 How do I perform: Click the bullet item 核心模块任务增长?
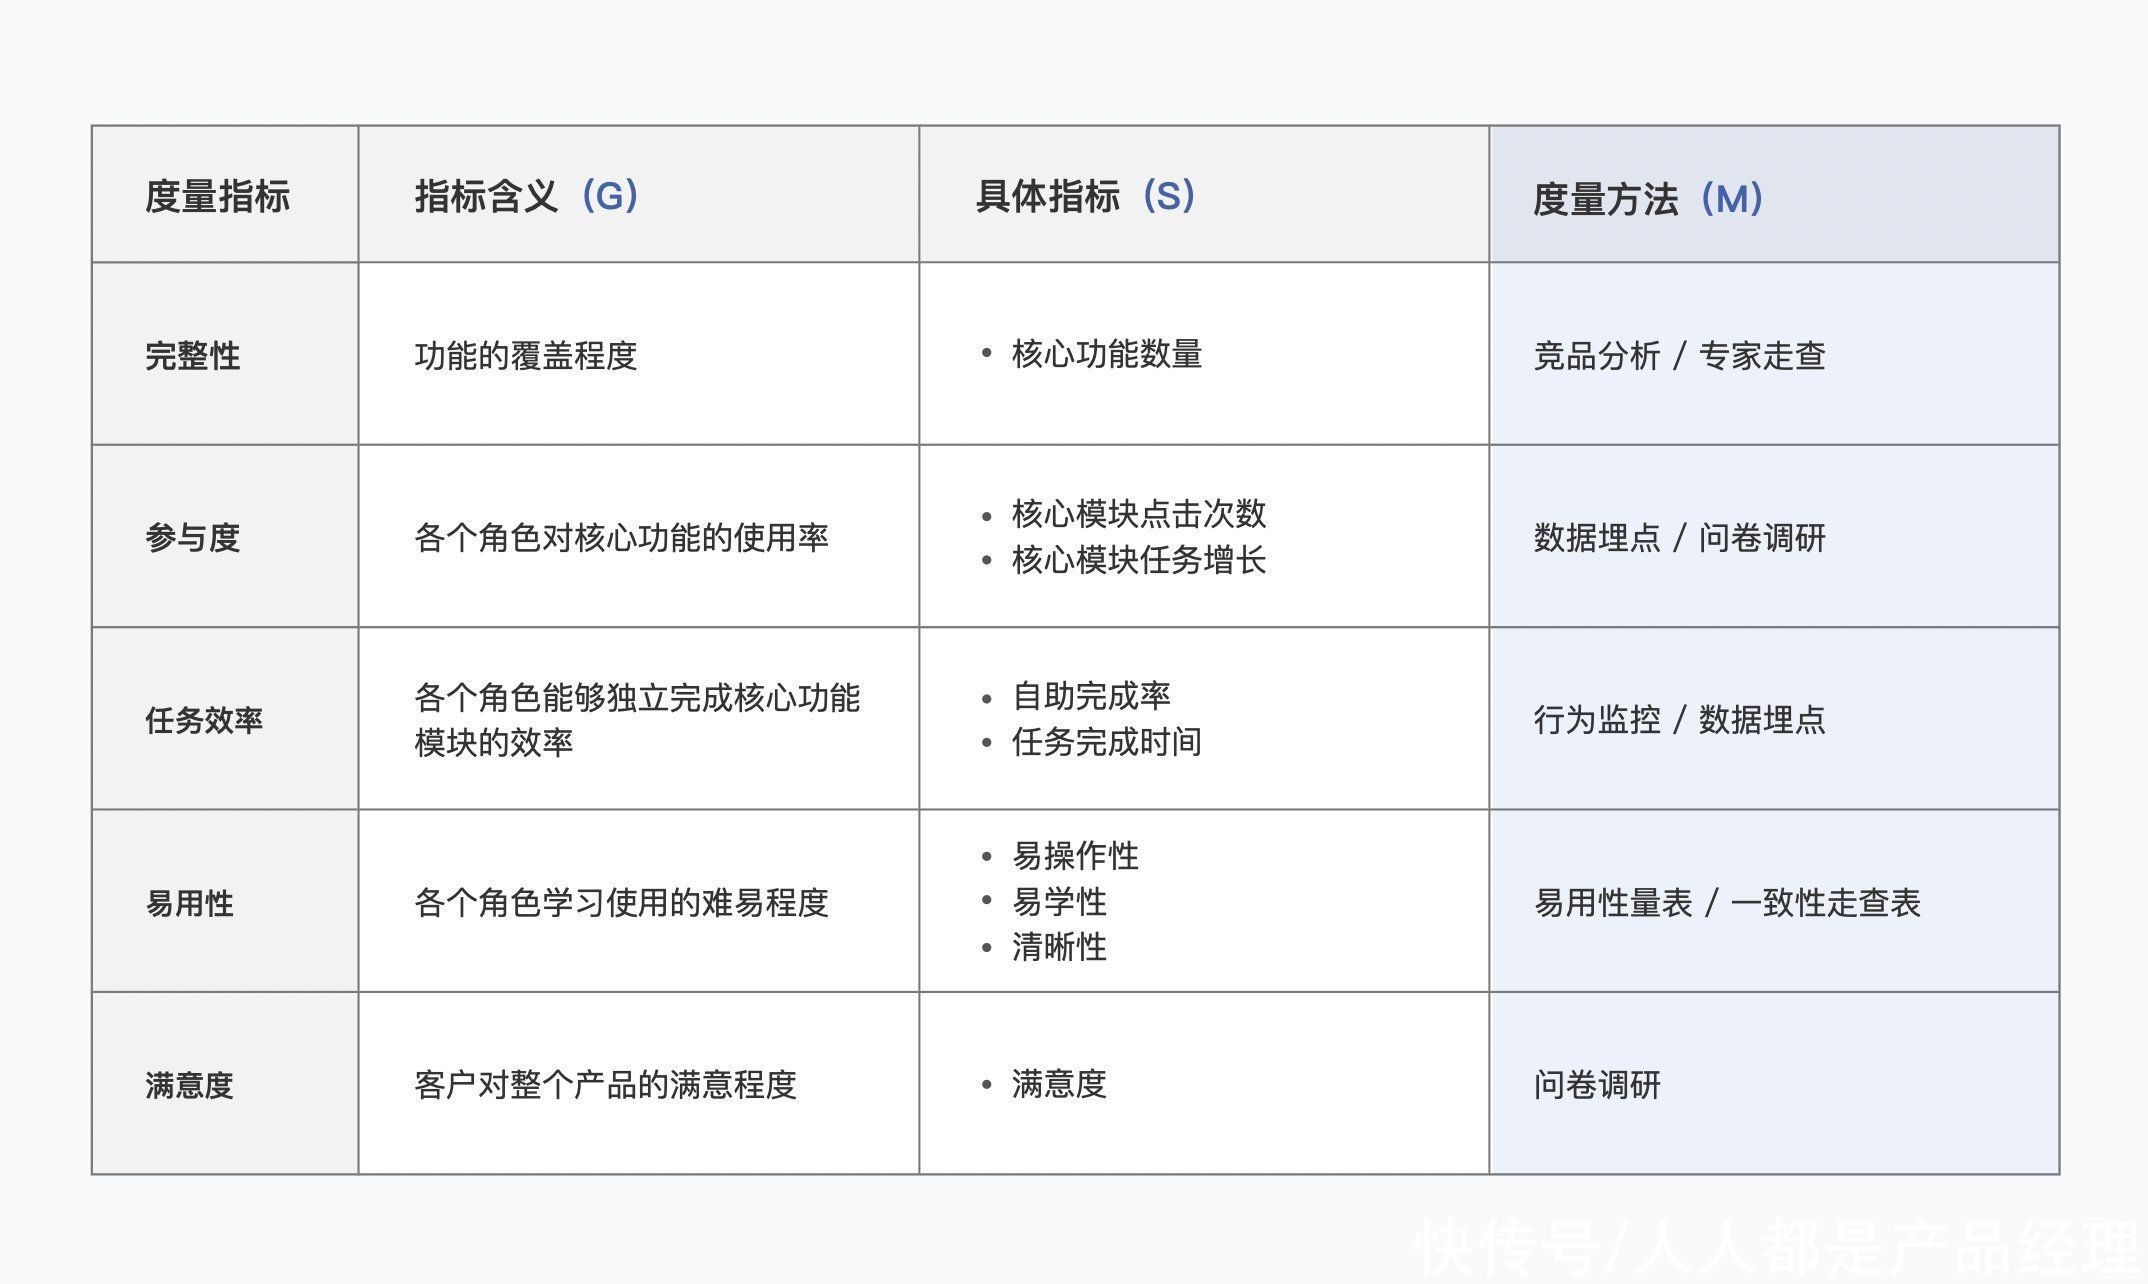(x=1139, y=560)
